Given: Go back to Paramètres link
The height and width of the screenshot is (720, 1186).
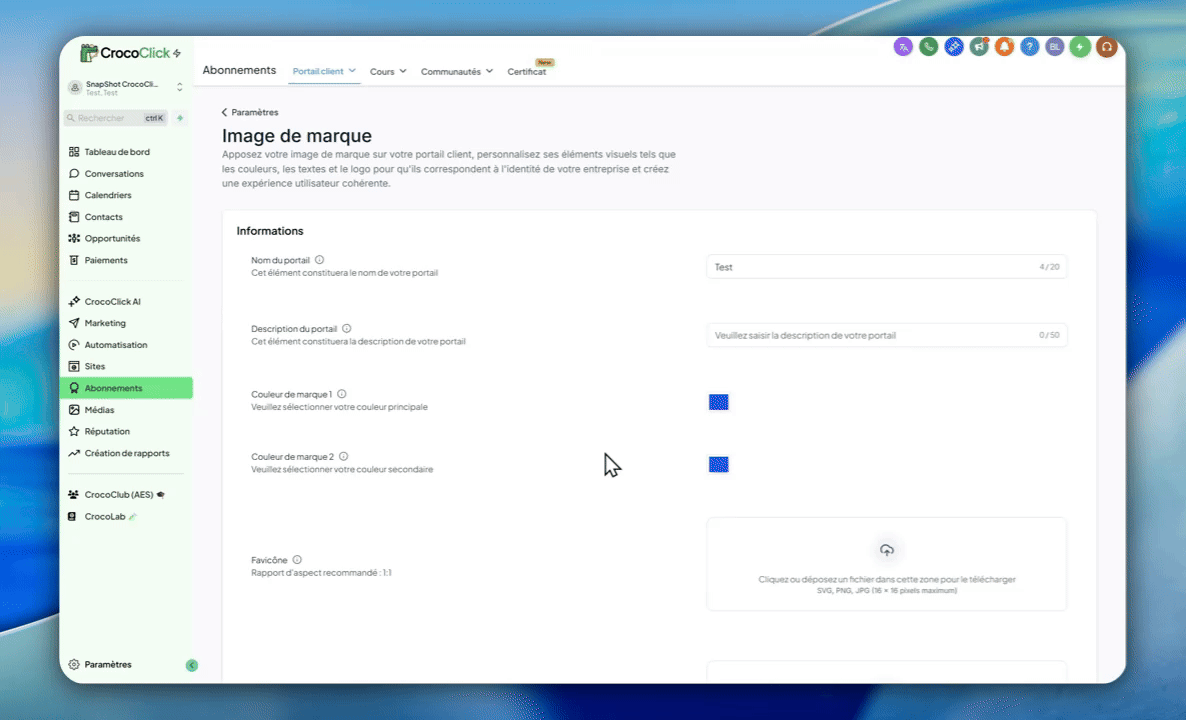Looking at the screenshot, I should pyautogui.click(x=250, y=113).
